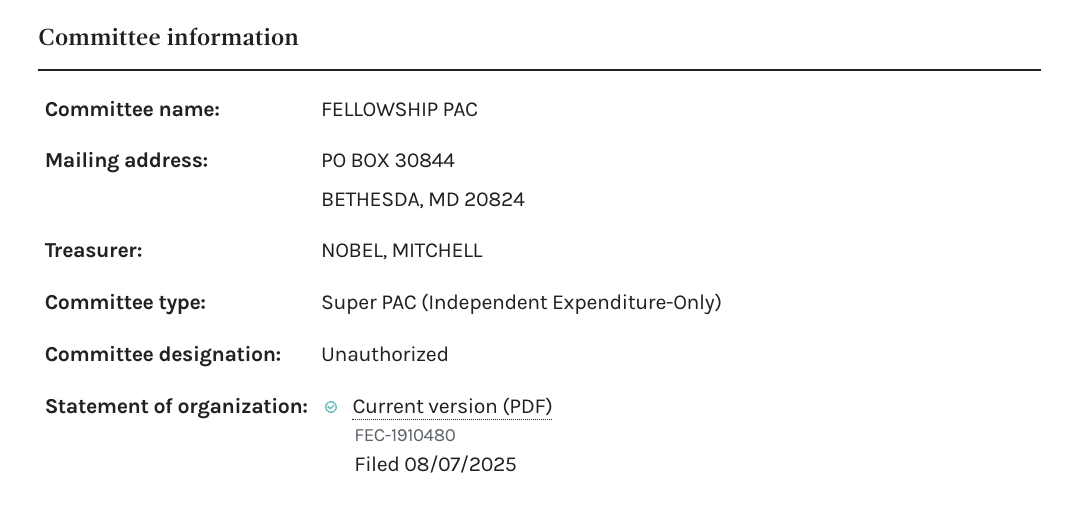The width and height of the screenshot is (1084, 506).
Task: Select the treasurer name NOBEL, MITCHELL
Action: tap(402, 251)
